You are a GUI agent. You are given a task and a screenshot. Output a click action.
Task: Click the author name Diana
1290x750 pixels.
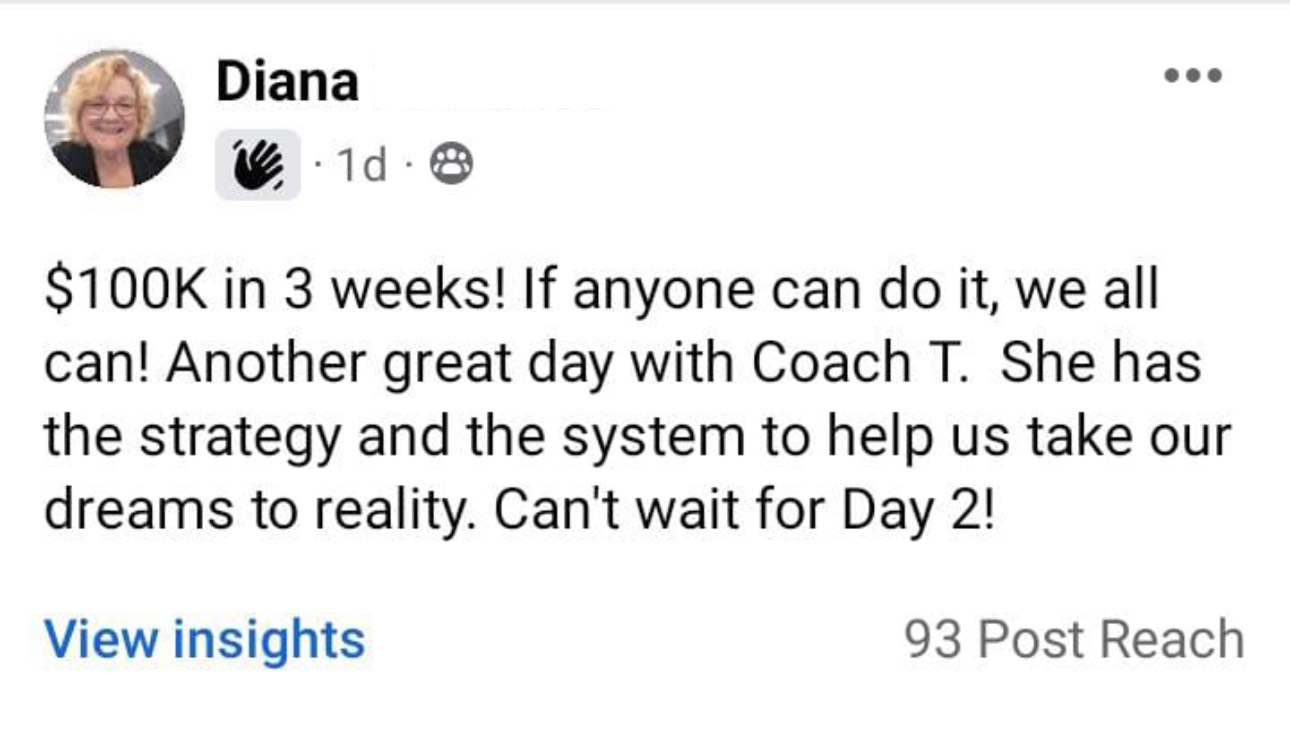pyautogui.click(x=287, y=81)
